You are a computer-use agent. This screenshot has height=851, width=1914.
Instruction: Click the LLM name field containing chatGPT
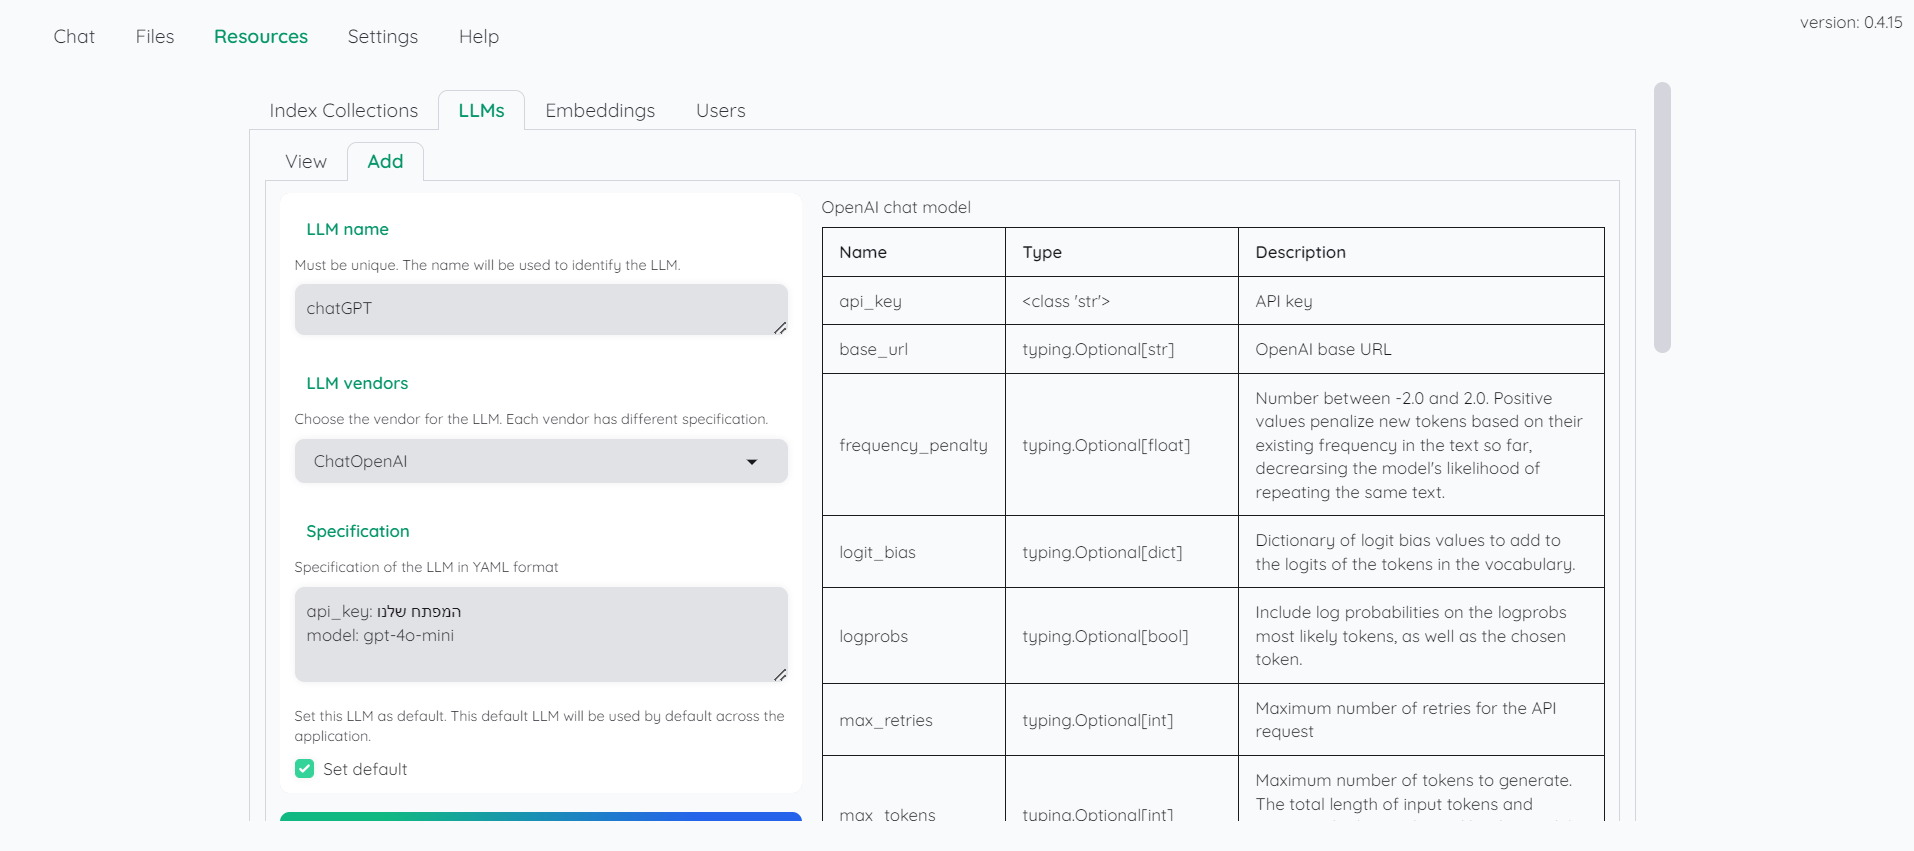[541, 309]
